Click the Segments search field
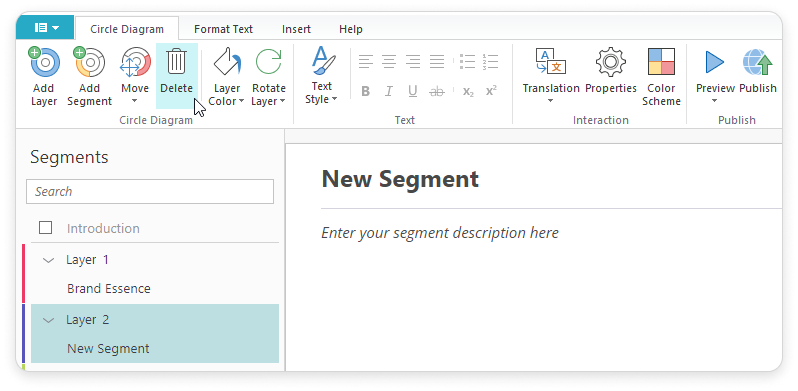Viewport: 798px width, 391px height. (x=150, y=191)
